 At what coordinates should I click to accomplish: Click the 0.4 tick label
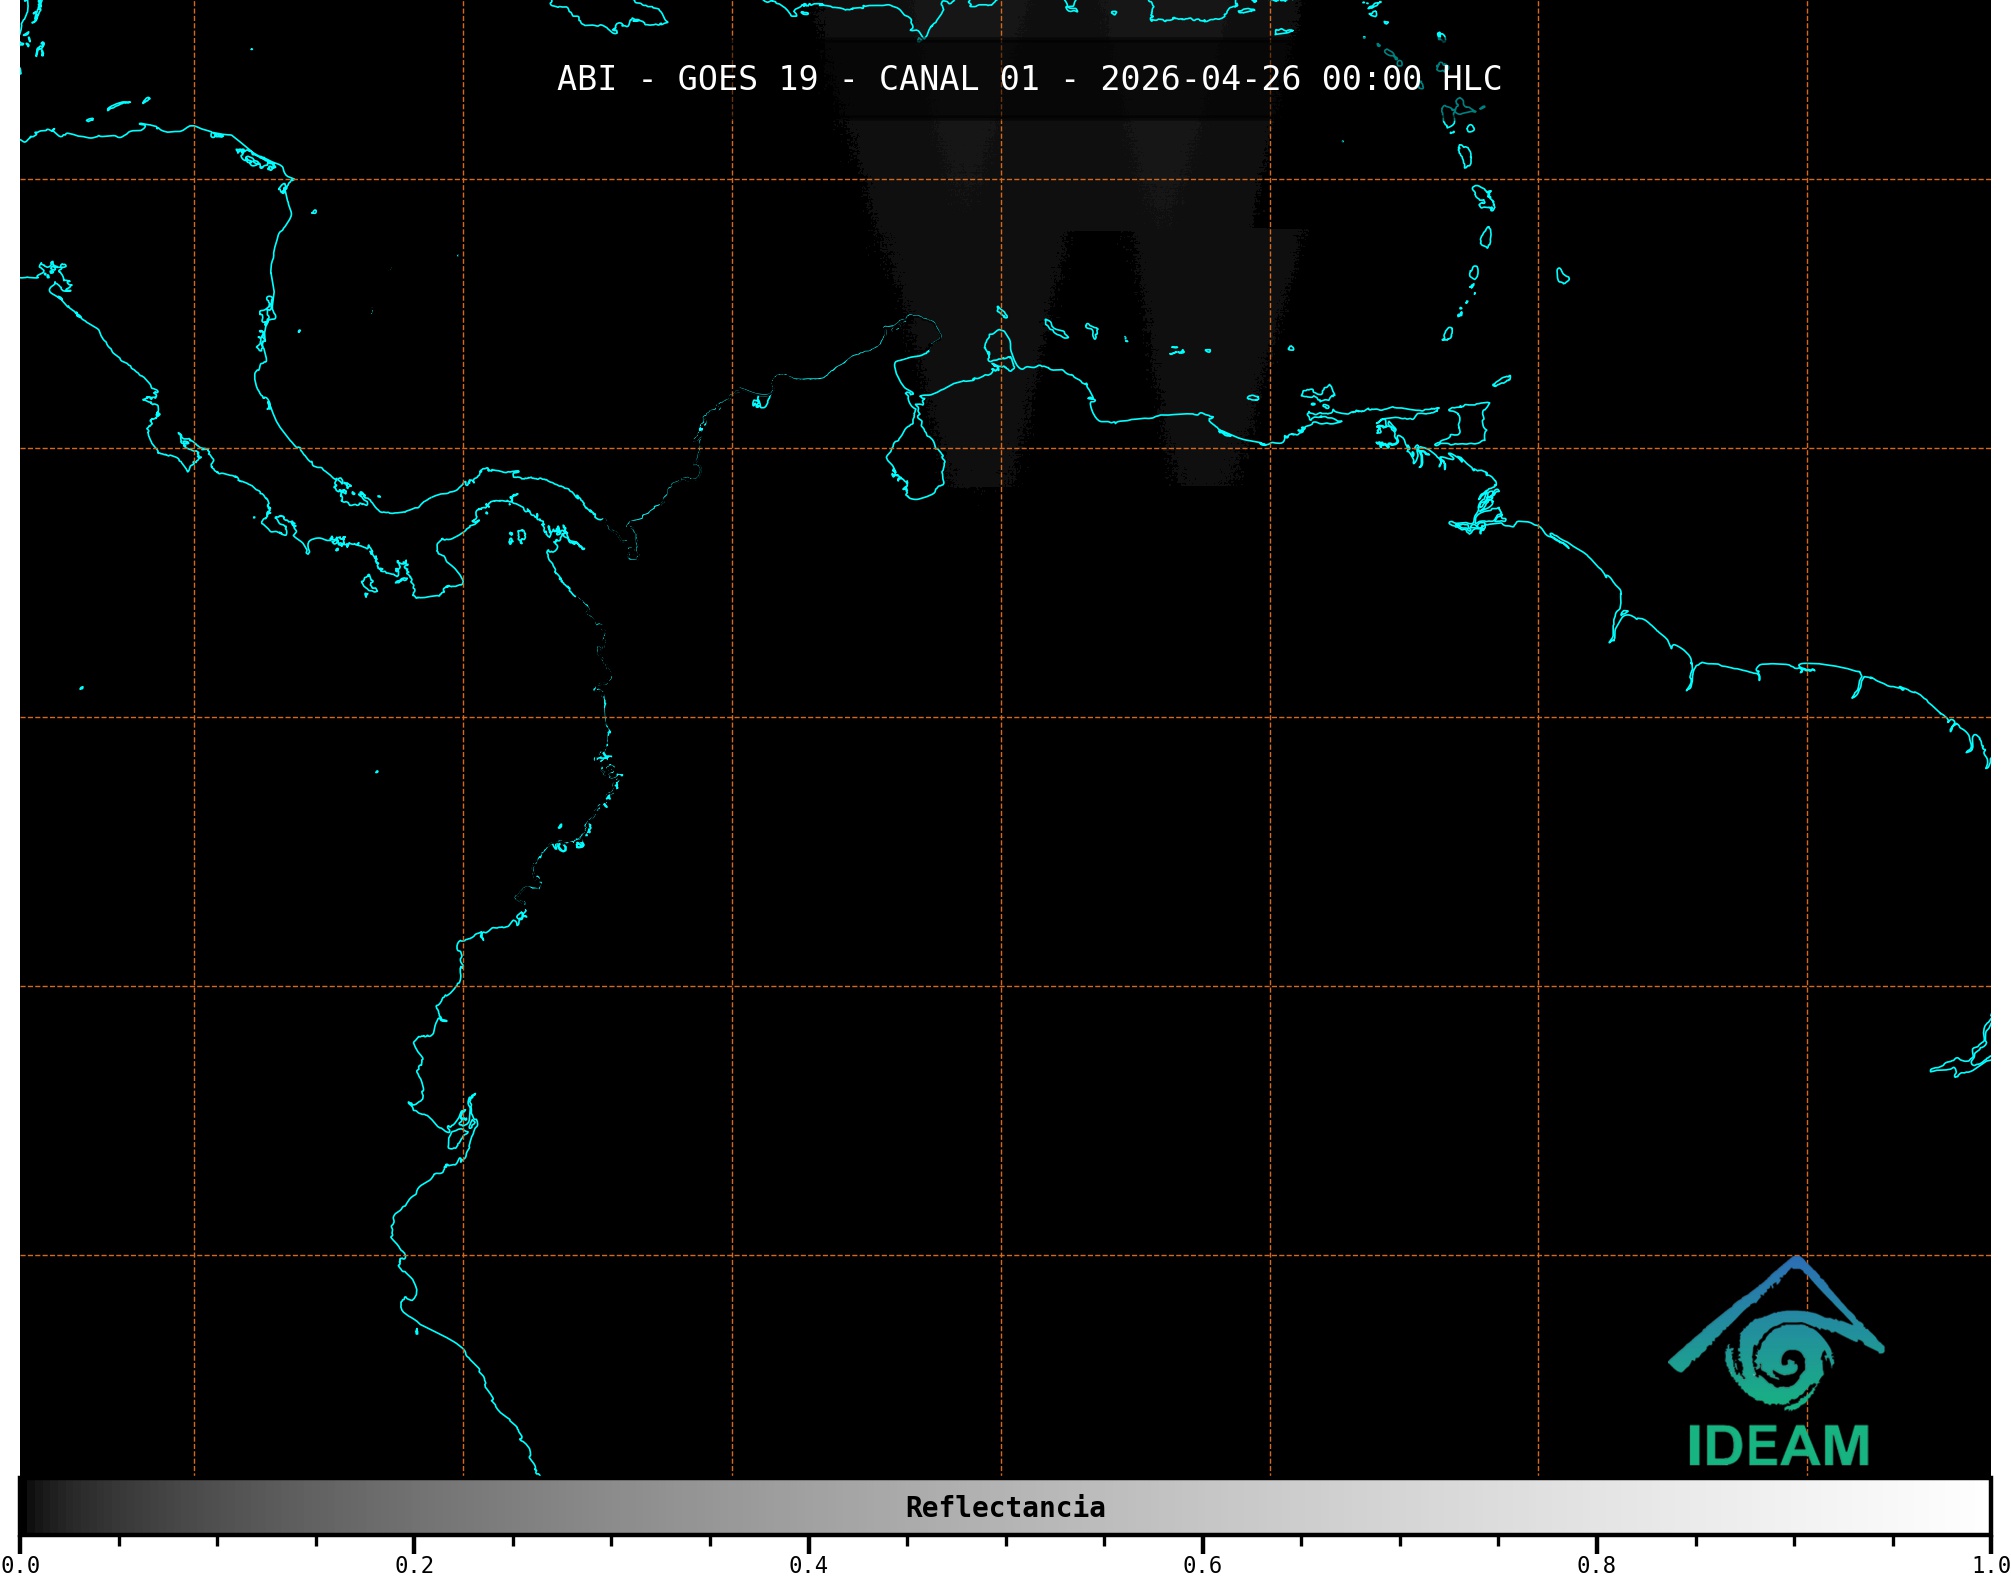[x=808, y=1565]
